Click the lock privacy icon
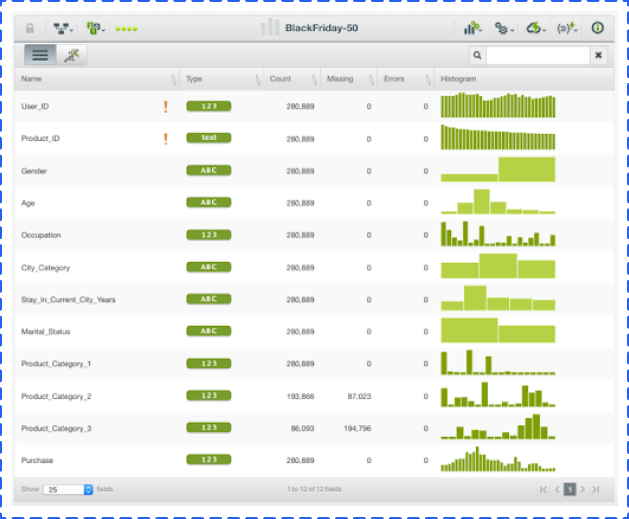Image resolution: width=629 pixels, height=519 pixels. (29, 28)
